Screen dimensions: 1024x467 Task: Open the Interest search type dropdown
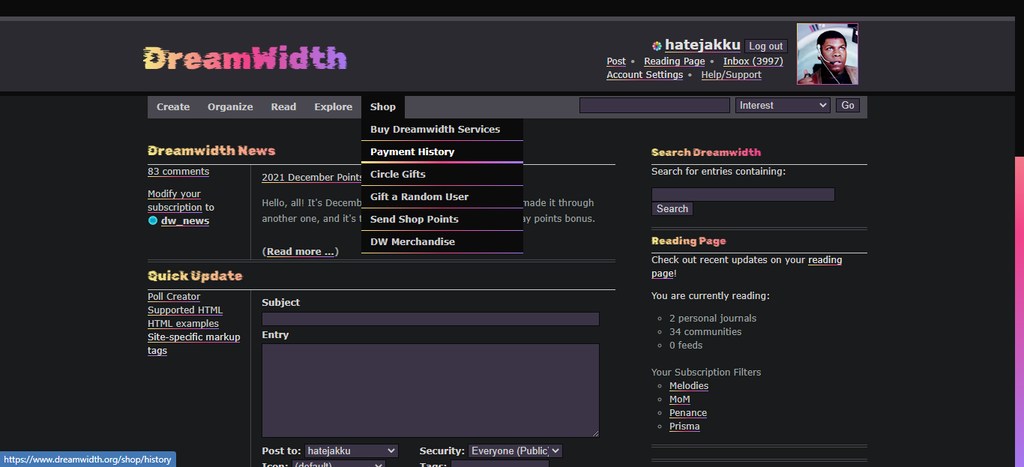point(782,105)
